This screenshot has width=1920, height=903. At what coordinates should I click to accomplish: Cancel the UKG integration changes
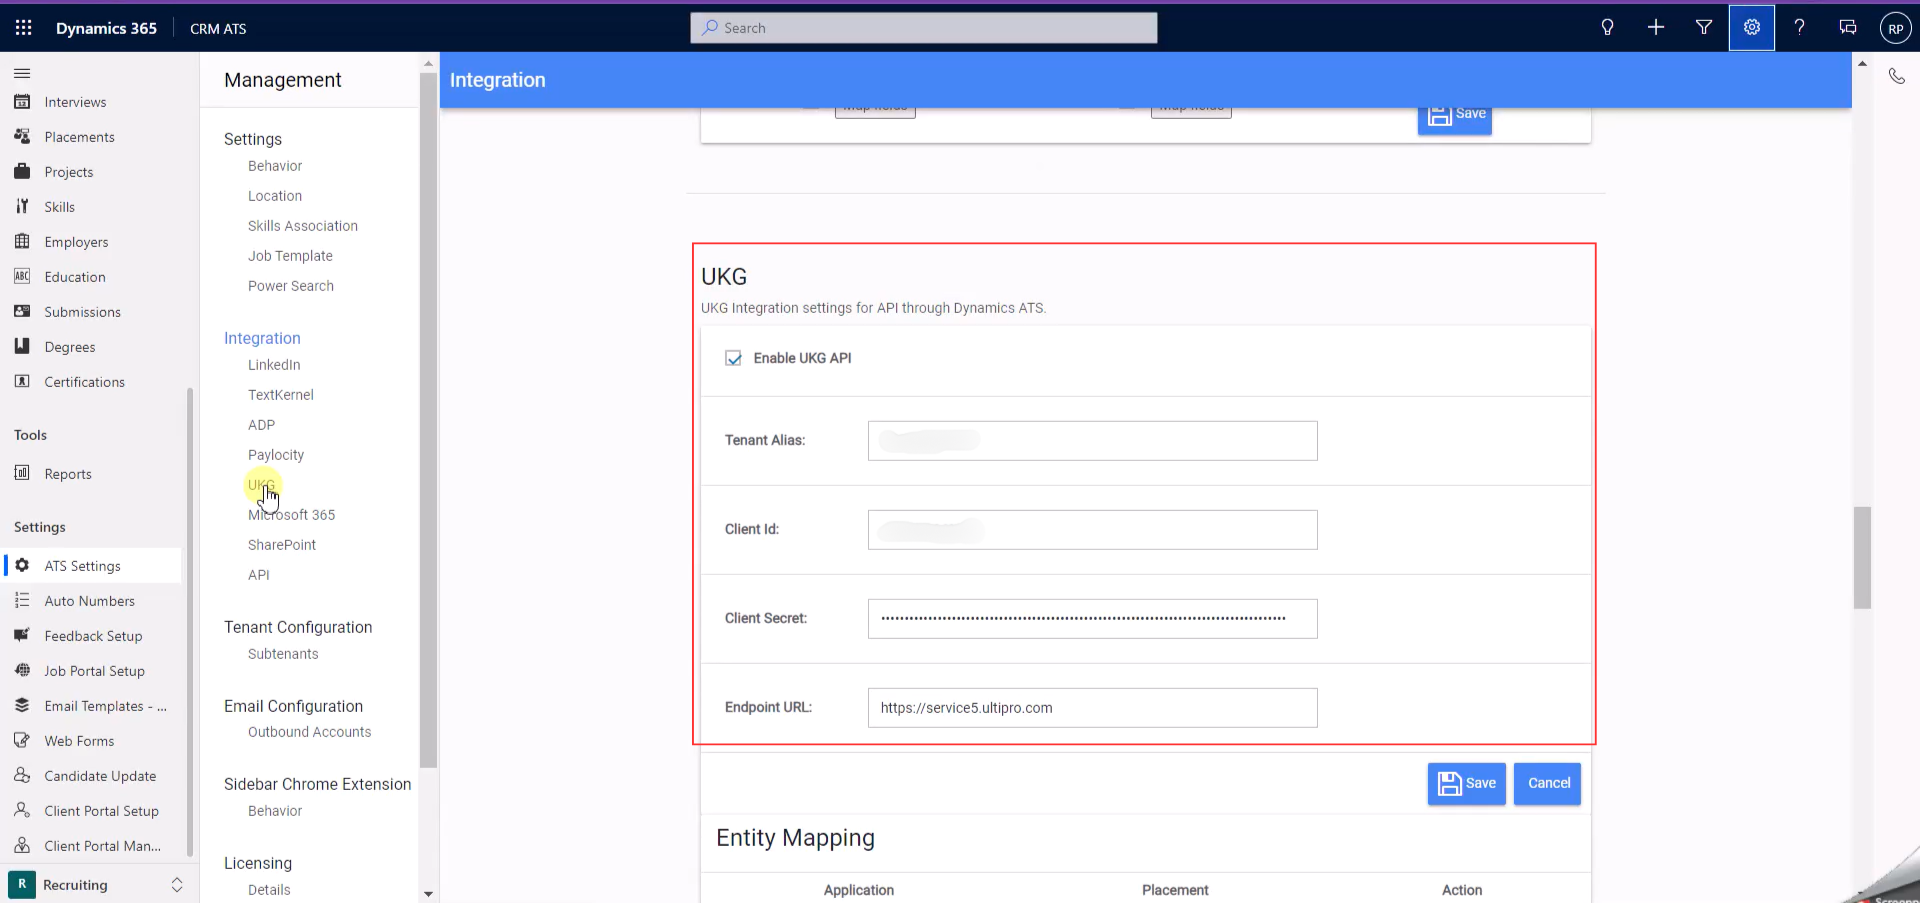coord(1548,784)
